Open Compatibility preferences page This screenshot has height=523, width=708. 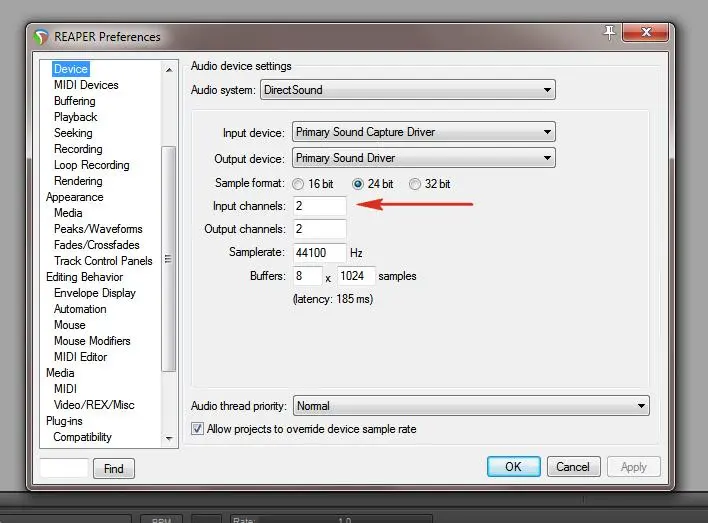tap(83, 437)
